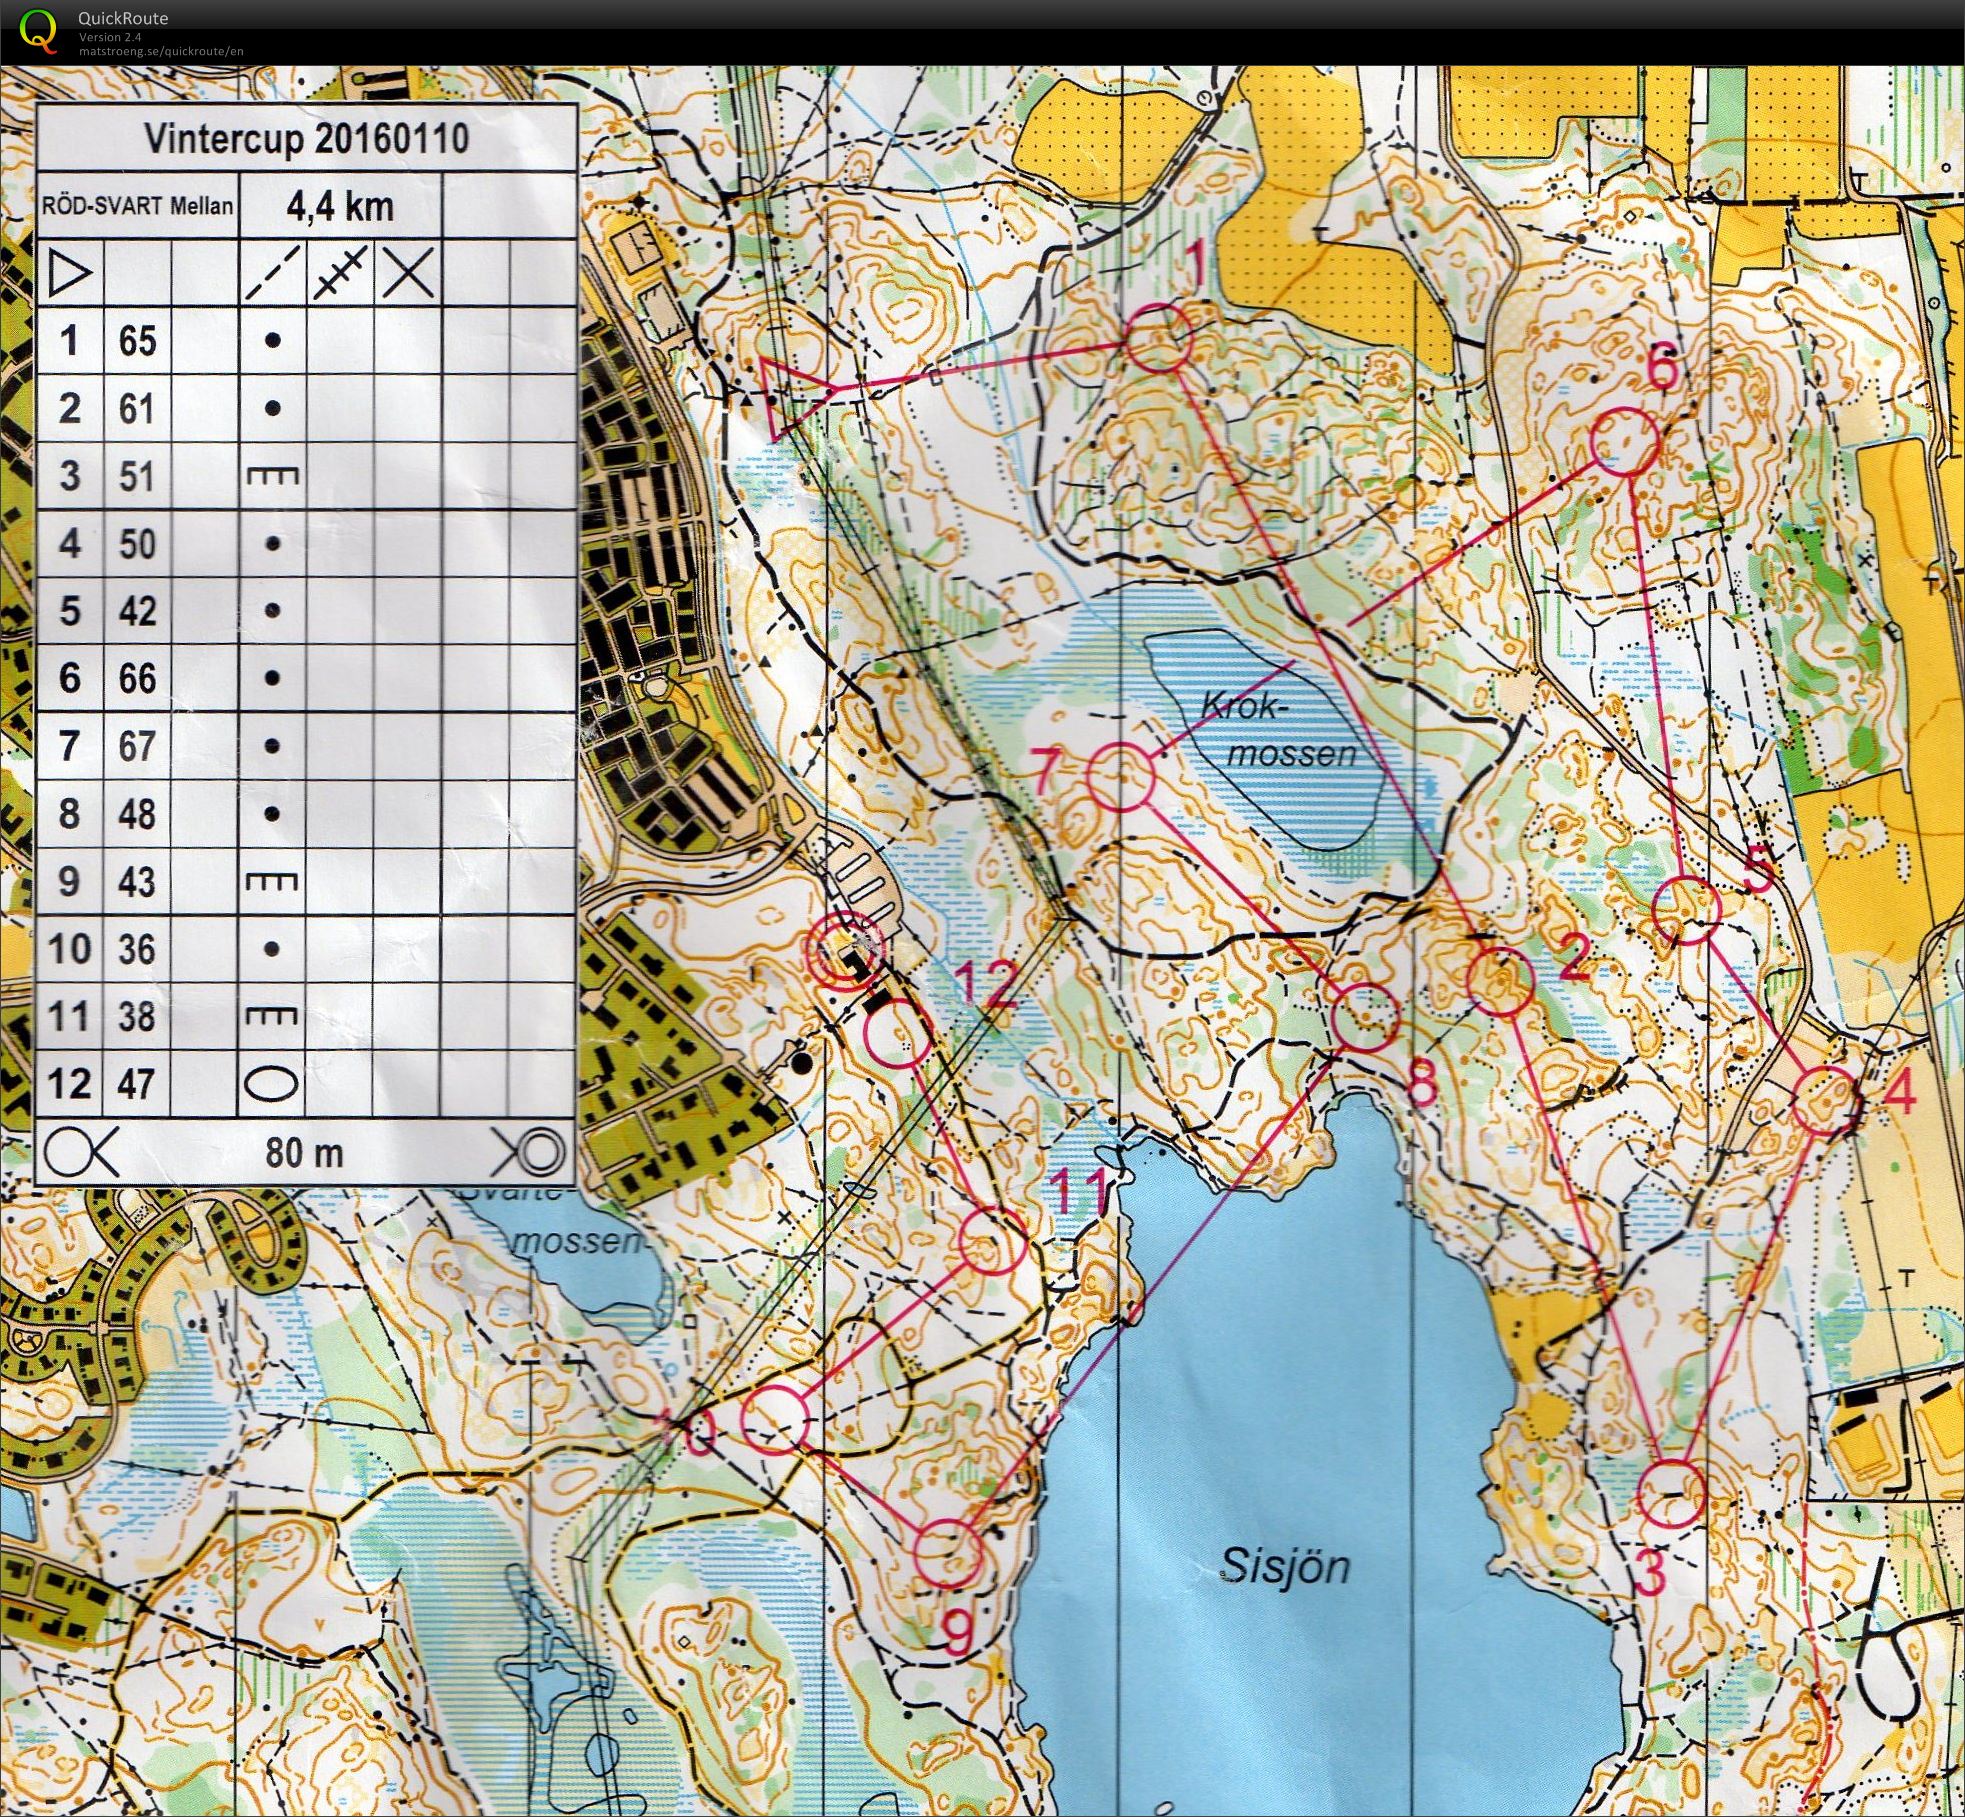
Task: Click the fence symbol in table header
Action: [340, 273]
